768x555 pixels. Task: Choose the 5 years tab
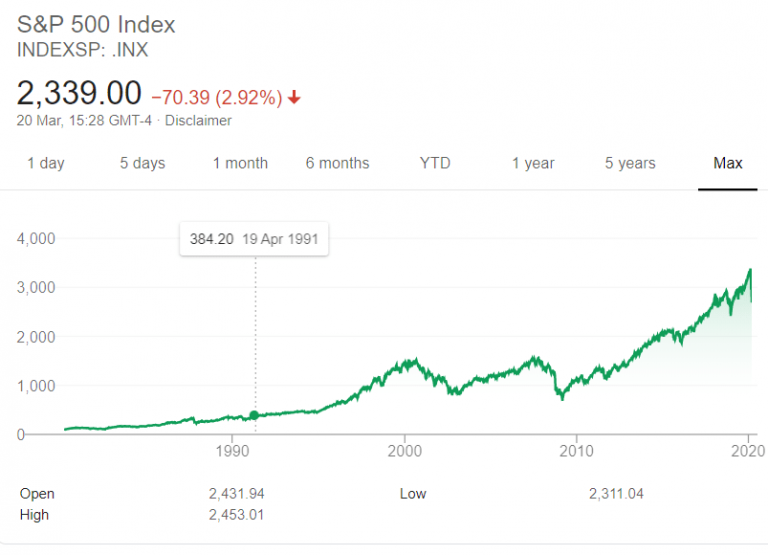(630, 163)
